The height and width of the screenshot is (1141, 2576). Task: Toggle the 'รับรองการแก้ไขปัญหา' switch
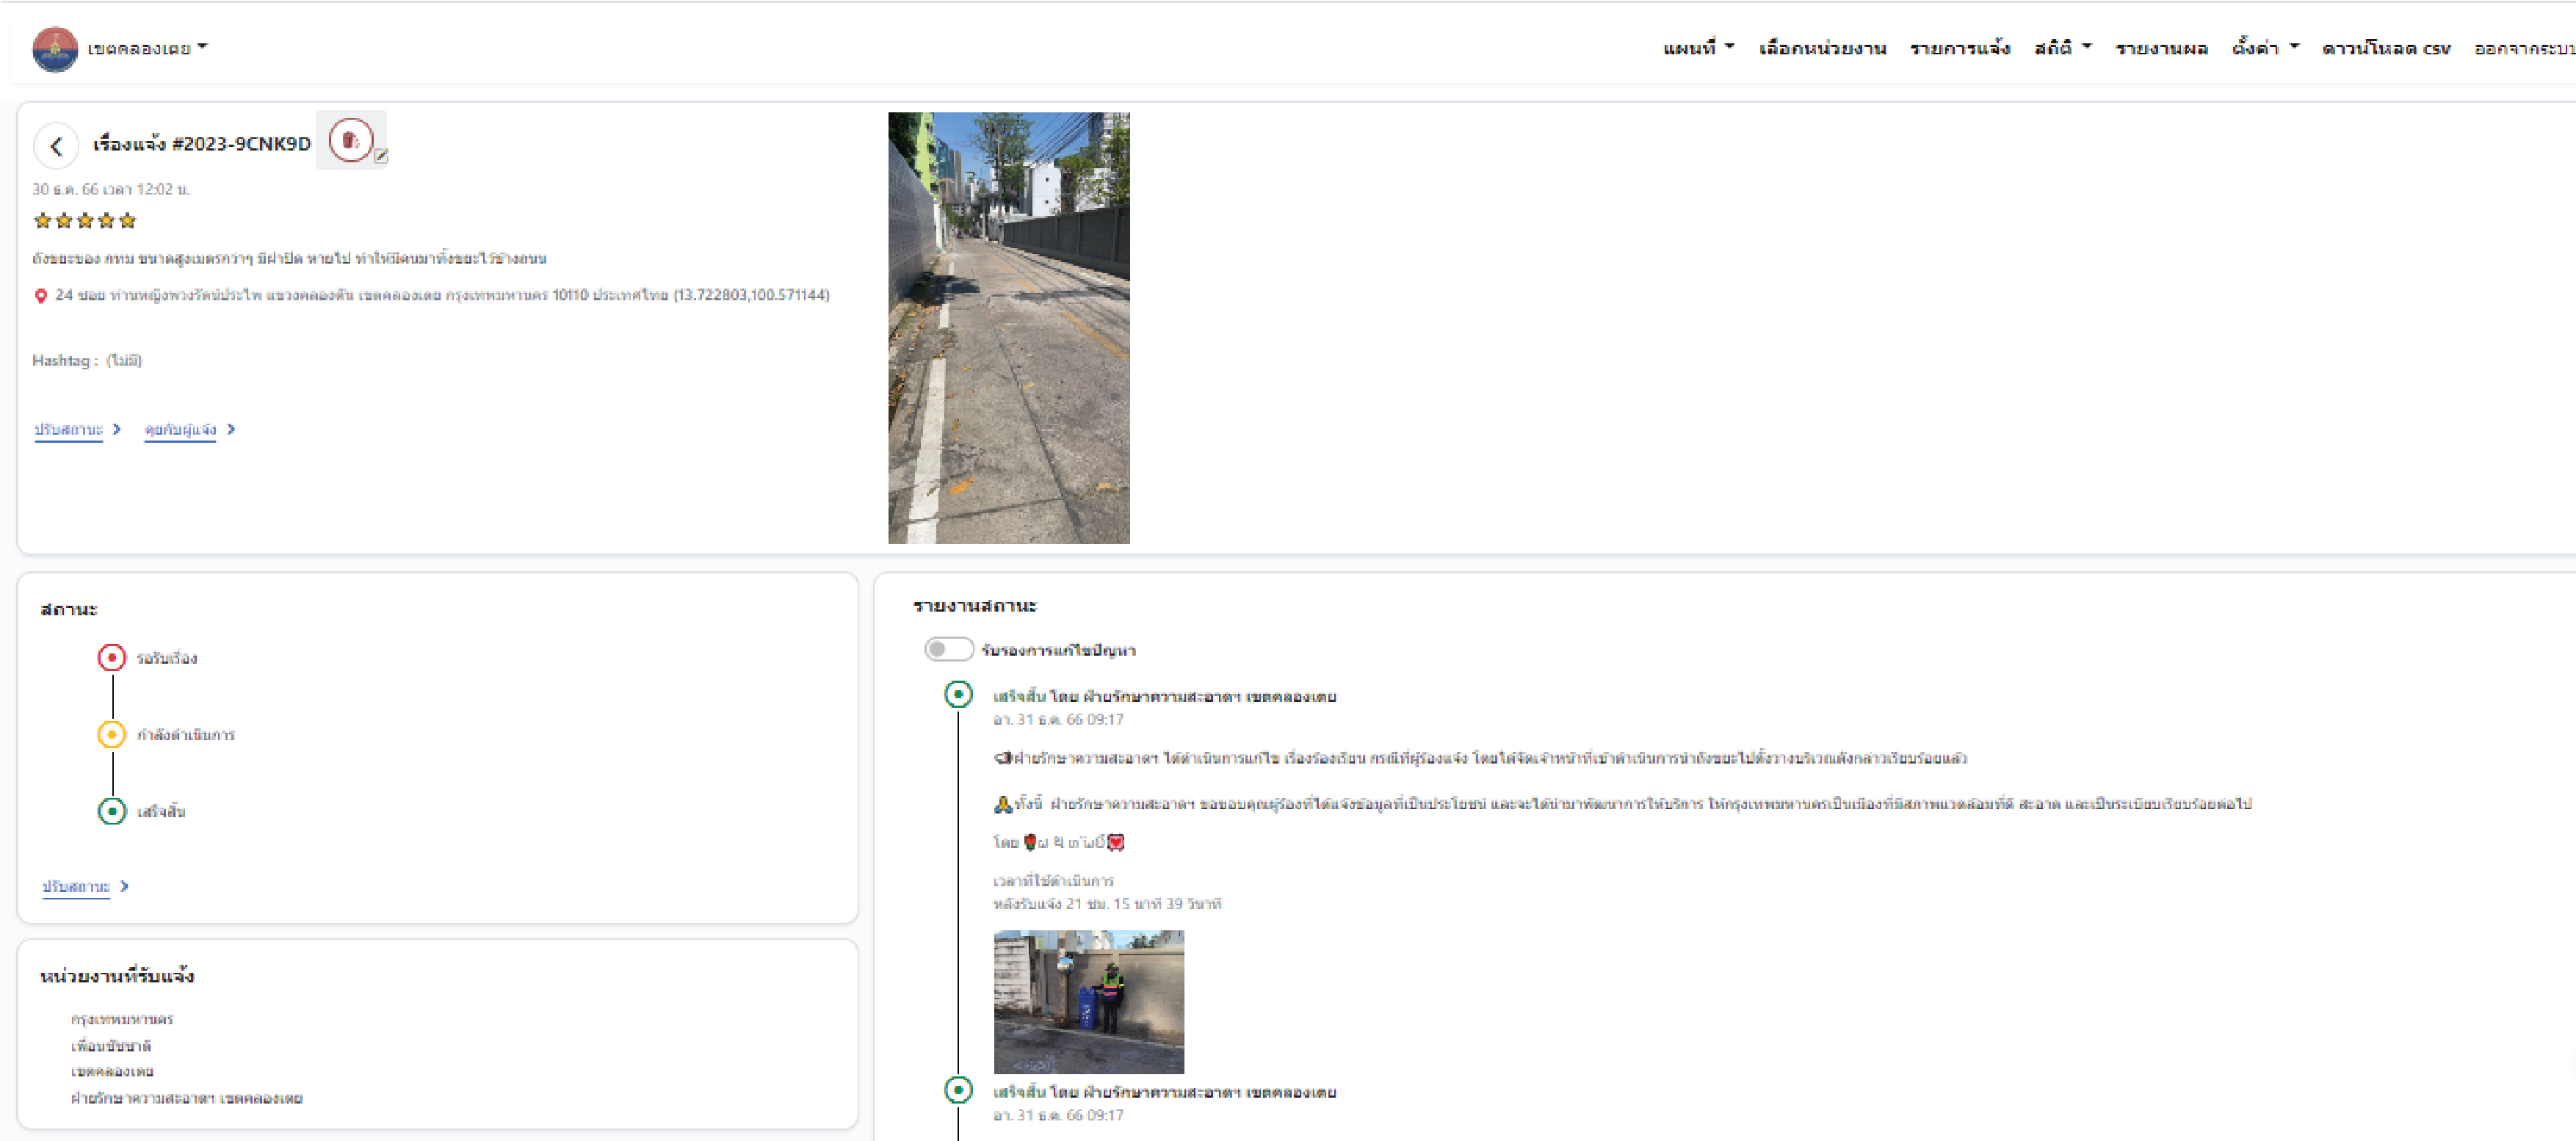point(948,649)
